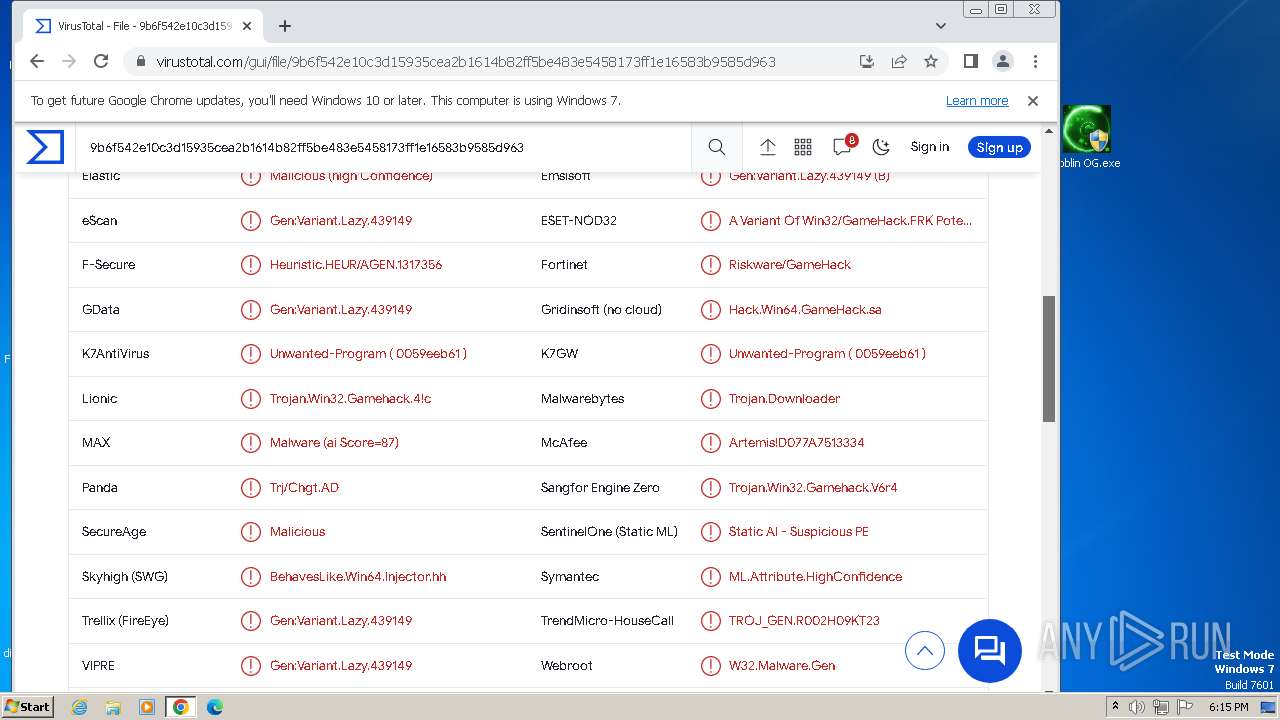This screenshot has height=720, width=1280.
Task: Click the upload file icon
Action: click(x=767, y=147)
